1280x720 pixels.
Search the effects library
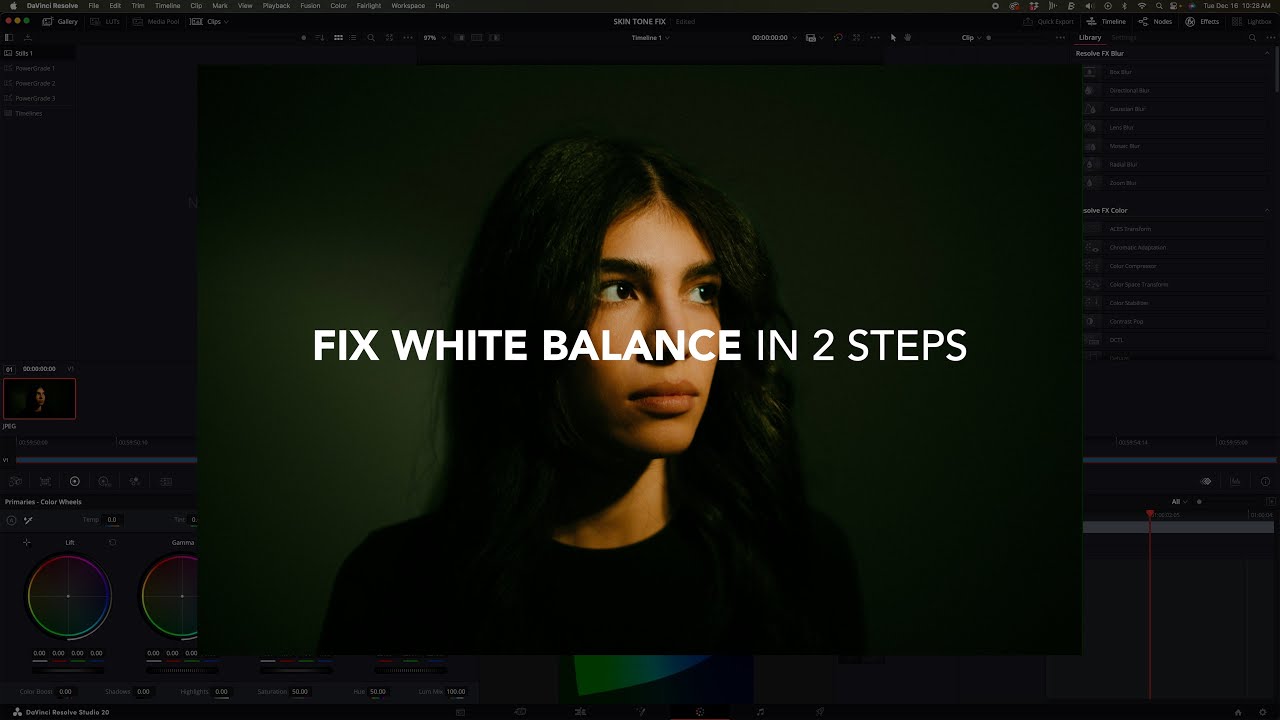1252,37
